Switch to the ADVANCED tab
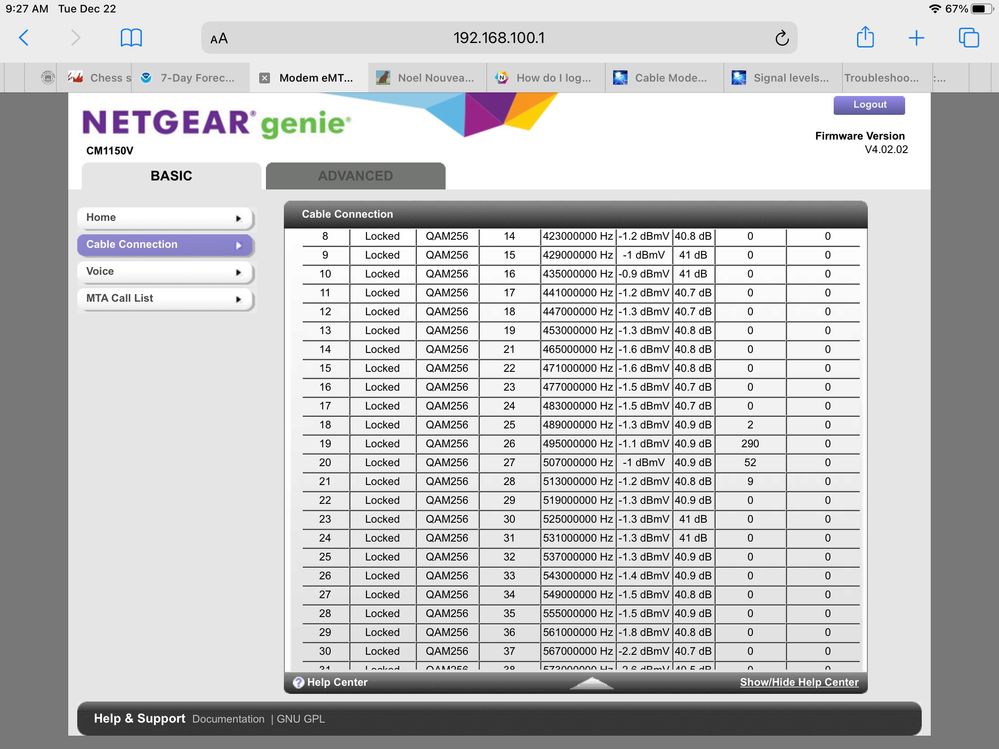 tap(355, 176)
